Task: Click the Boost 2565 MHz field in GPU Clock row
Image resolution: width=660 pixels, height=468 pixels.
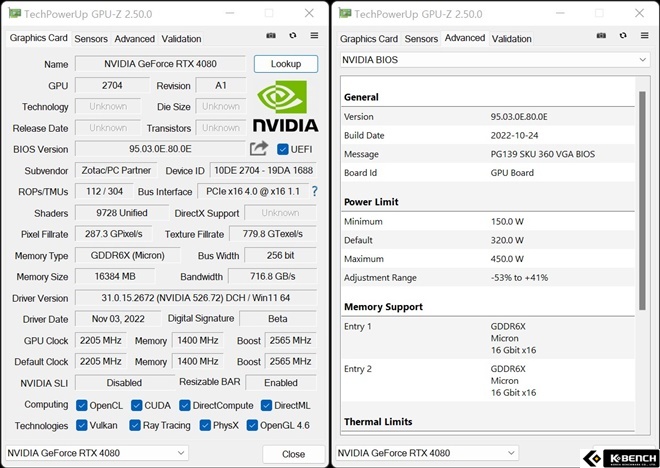Action: click(x=290, y=340)
